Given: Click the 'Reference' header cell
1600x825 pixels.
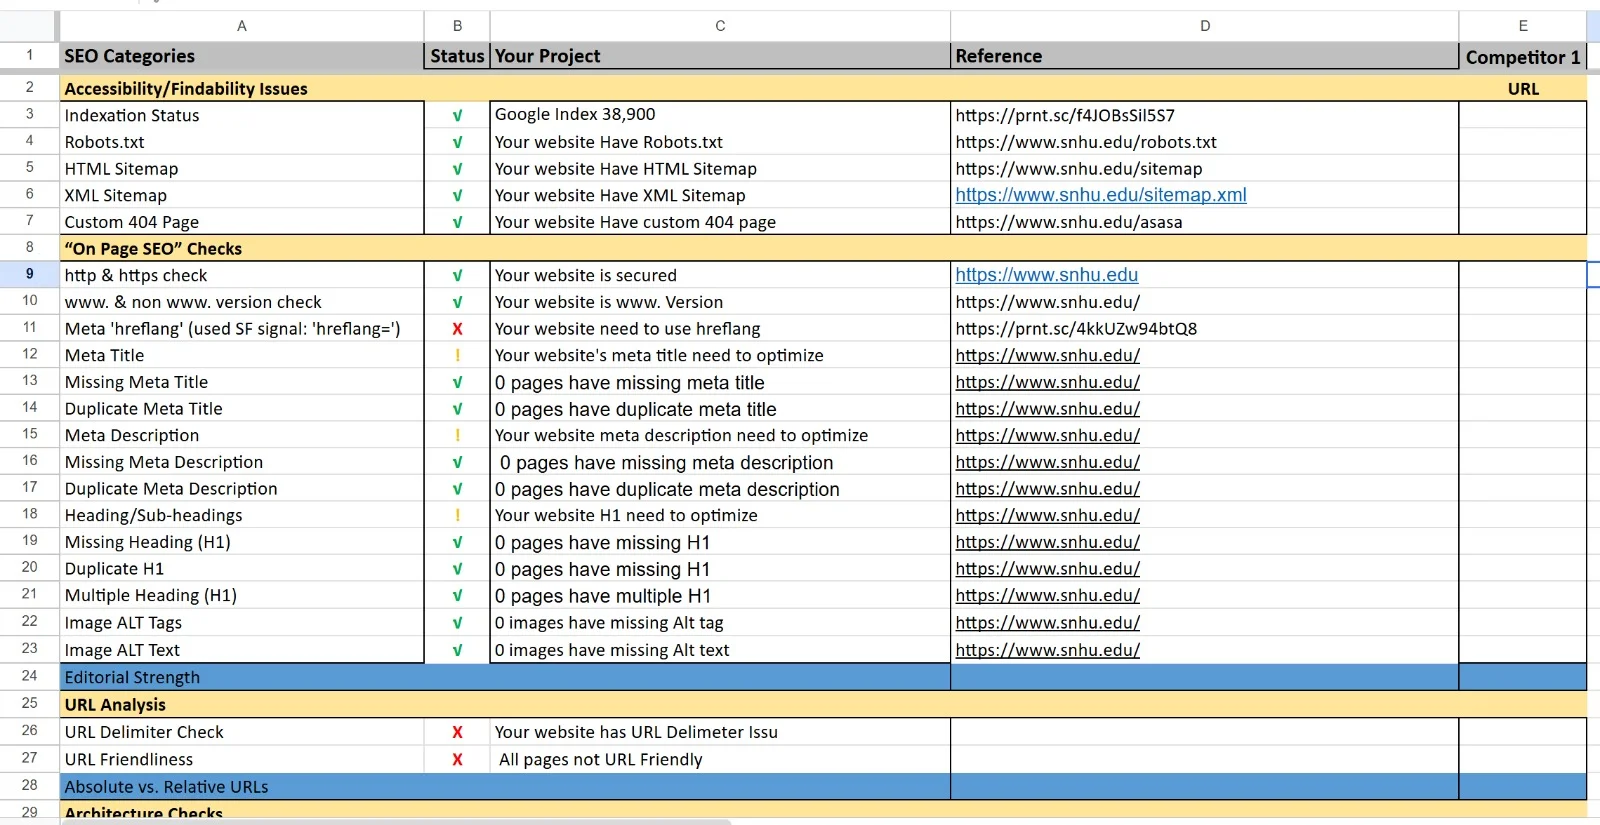Looking at the screenshot, I should coord(1205,56).
